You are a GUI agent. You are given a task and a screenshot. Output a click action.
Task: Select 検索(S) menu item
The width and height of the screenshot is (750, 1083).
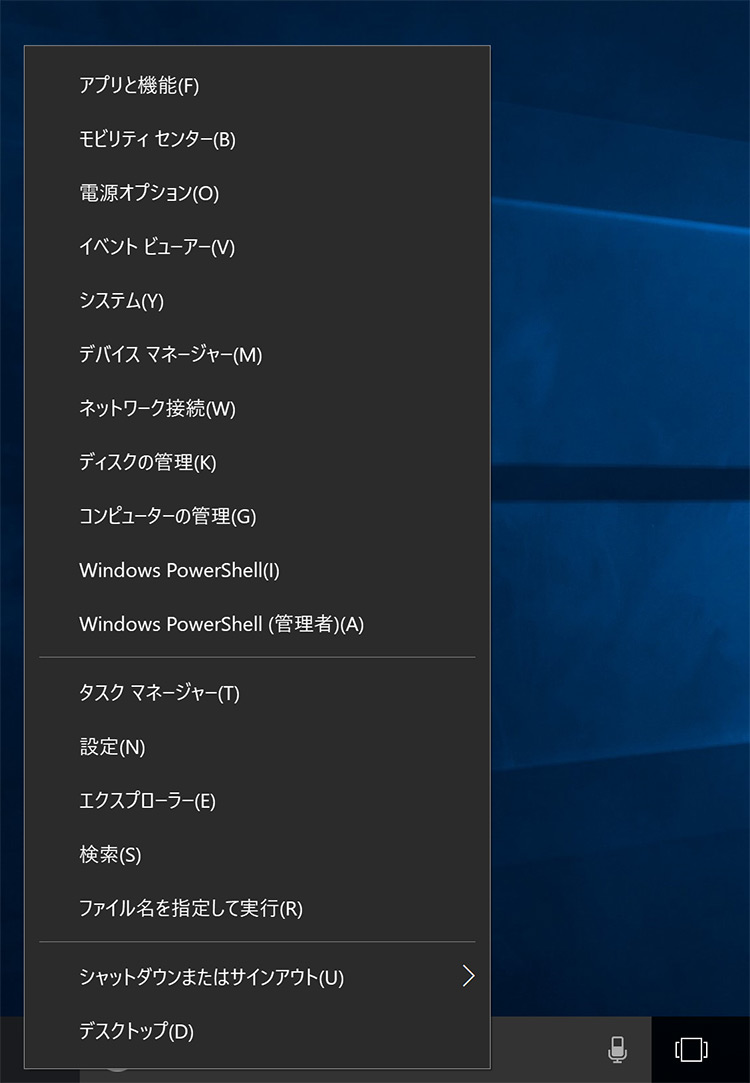coord(110,855)
